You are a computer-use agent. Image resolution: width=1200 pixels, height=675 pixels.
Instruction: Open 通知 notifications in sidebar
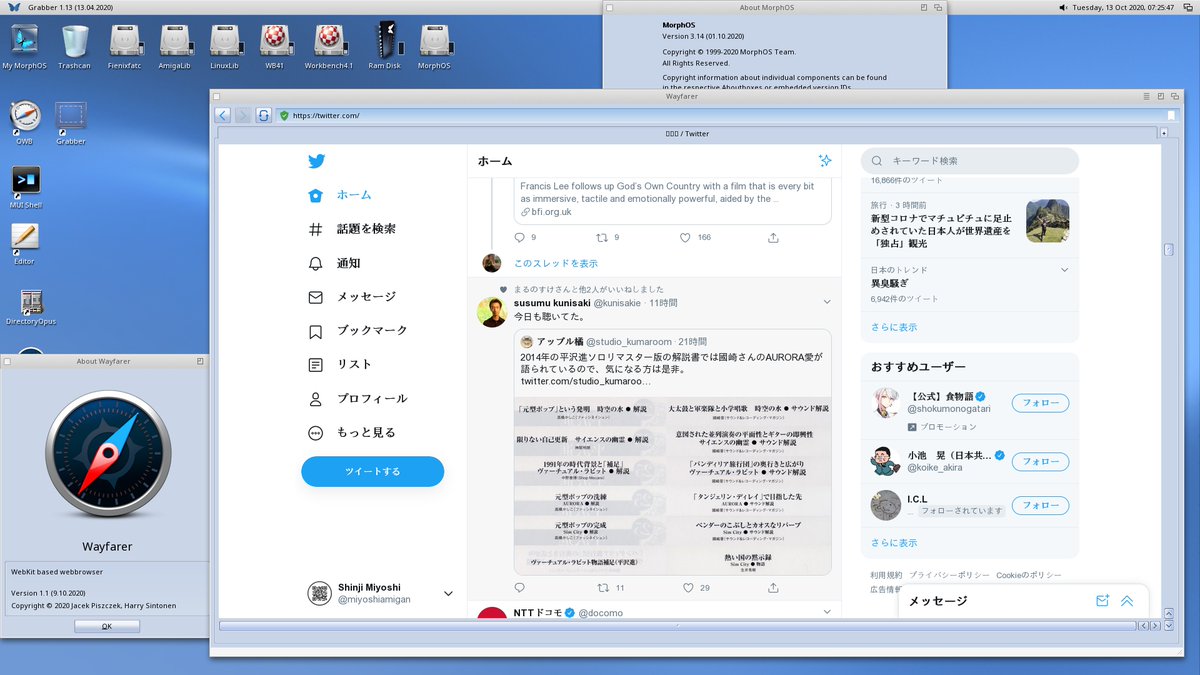pyautogui.click(x=334, y=263)
